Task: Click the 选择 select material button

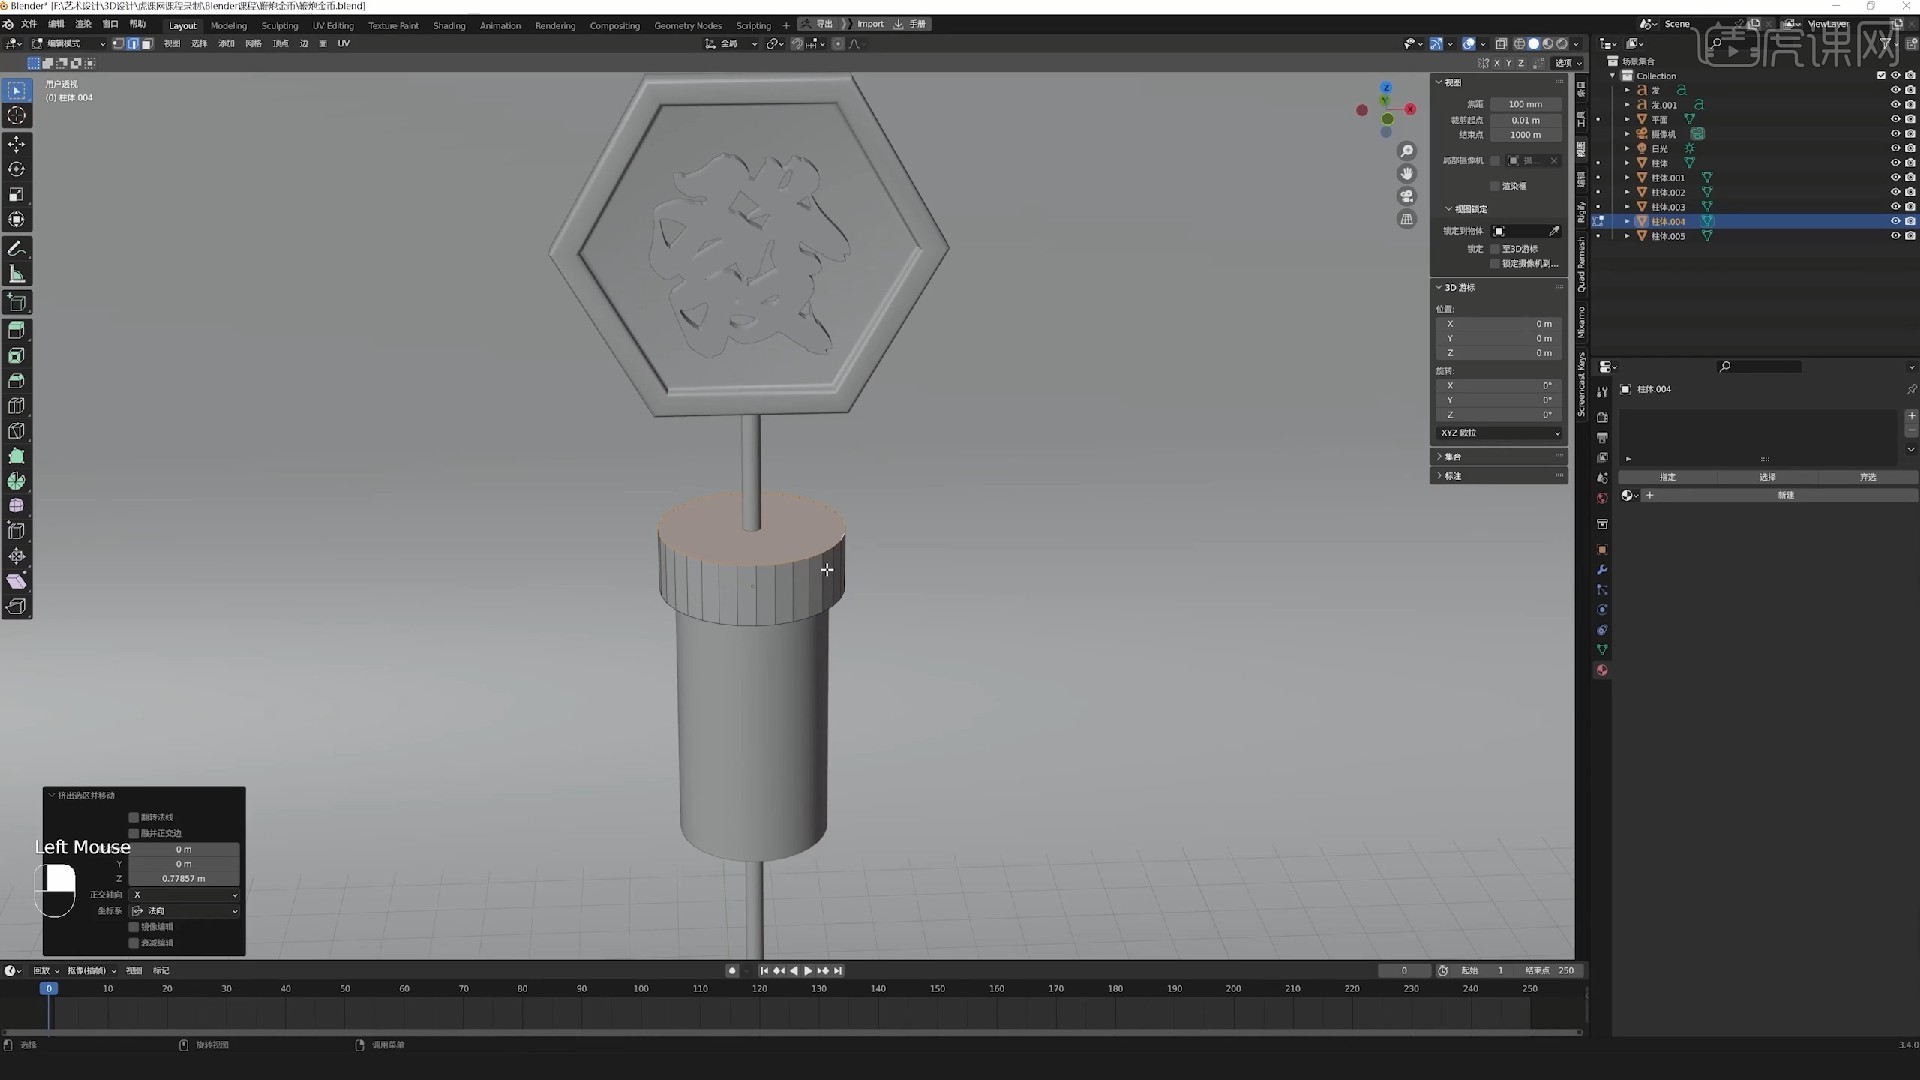Action: [x=1767, y=477]
